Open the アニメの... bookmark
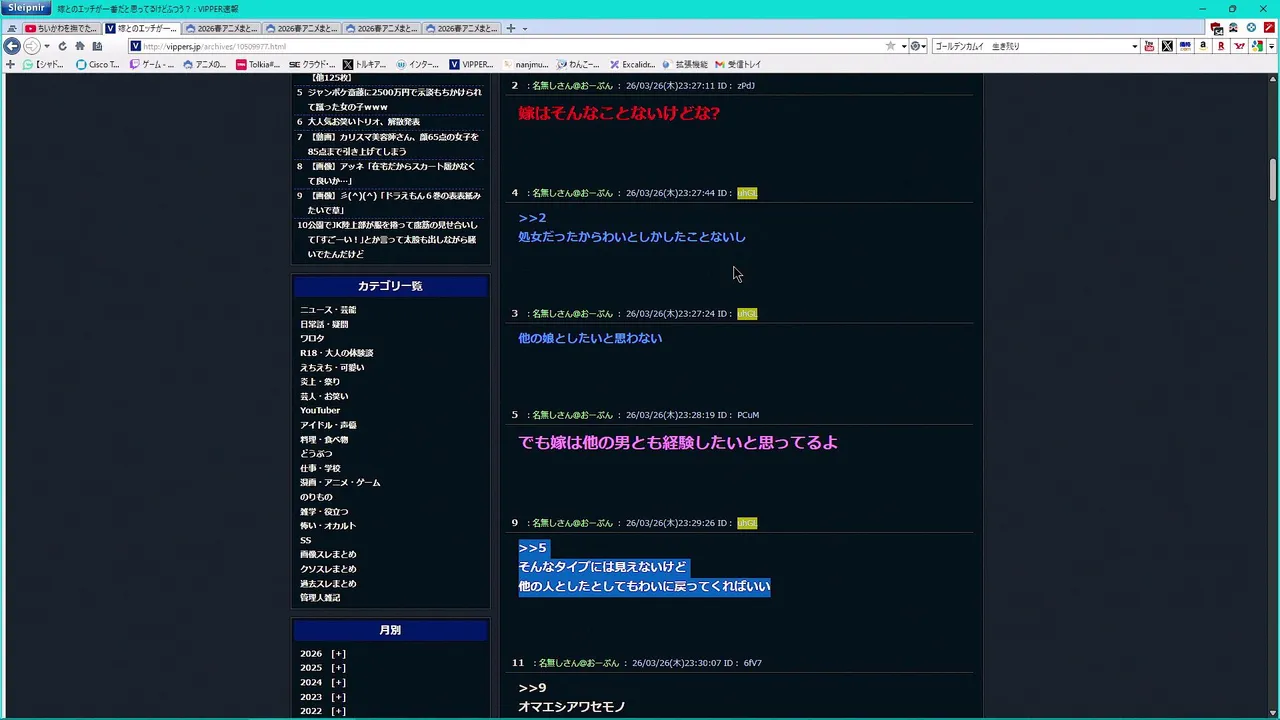Viewport: 1280px width, 720px height. [x=204, y=64]
